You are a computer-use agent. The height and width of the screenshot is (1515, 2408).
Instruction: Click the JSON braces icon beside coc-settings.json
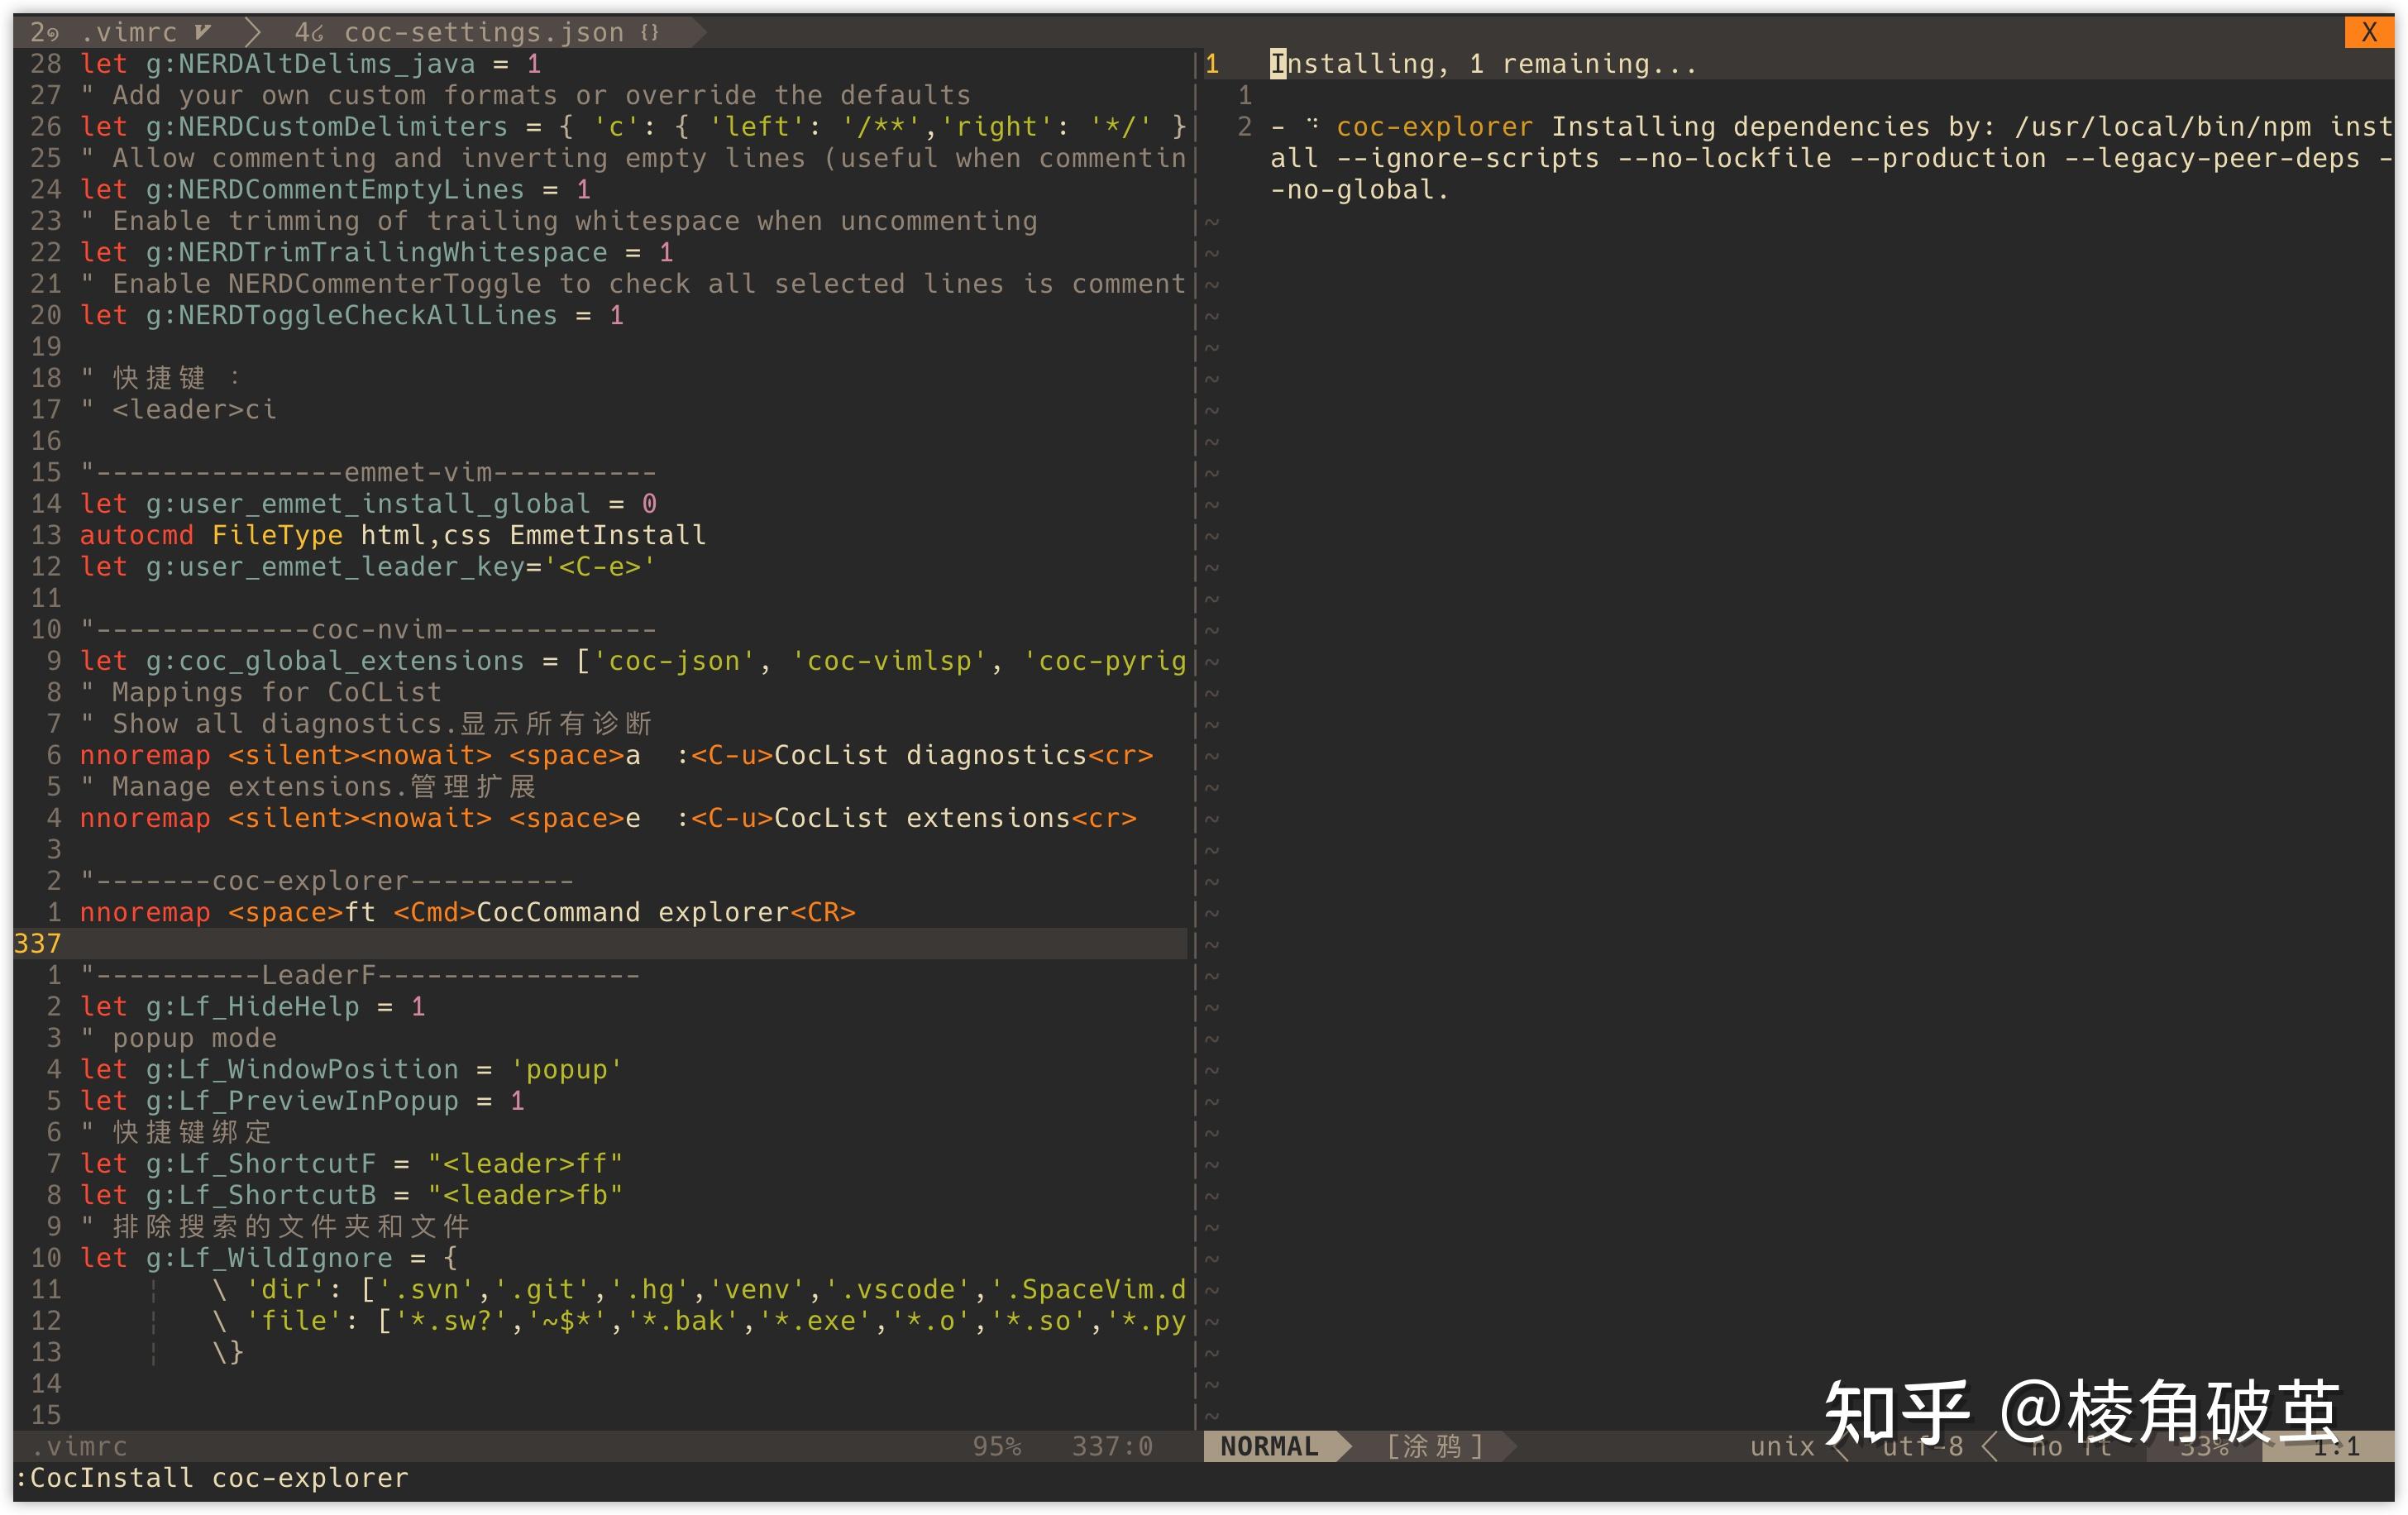pos(650,33)
